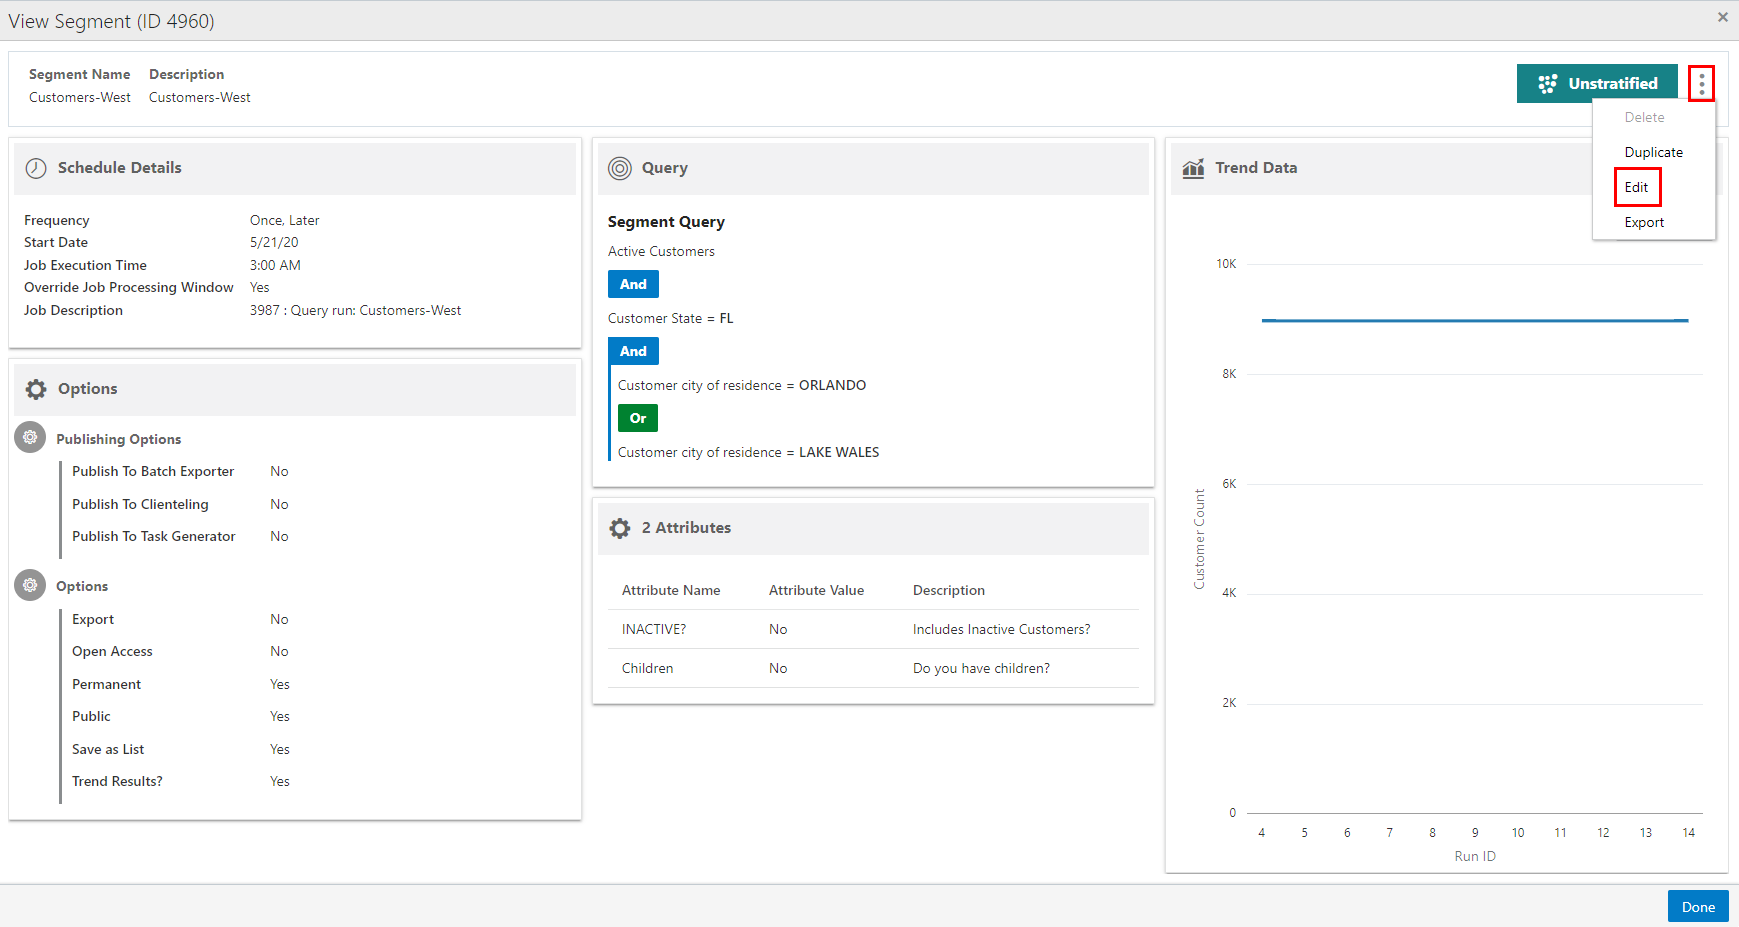
Task: Click the Active Customers query text
Action: click(x=661, y=251)
